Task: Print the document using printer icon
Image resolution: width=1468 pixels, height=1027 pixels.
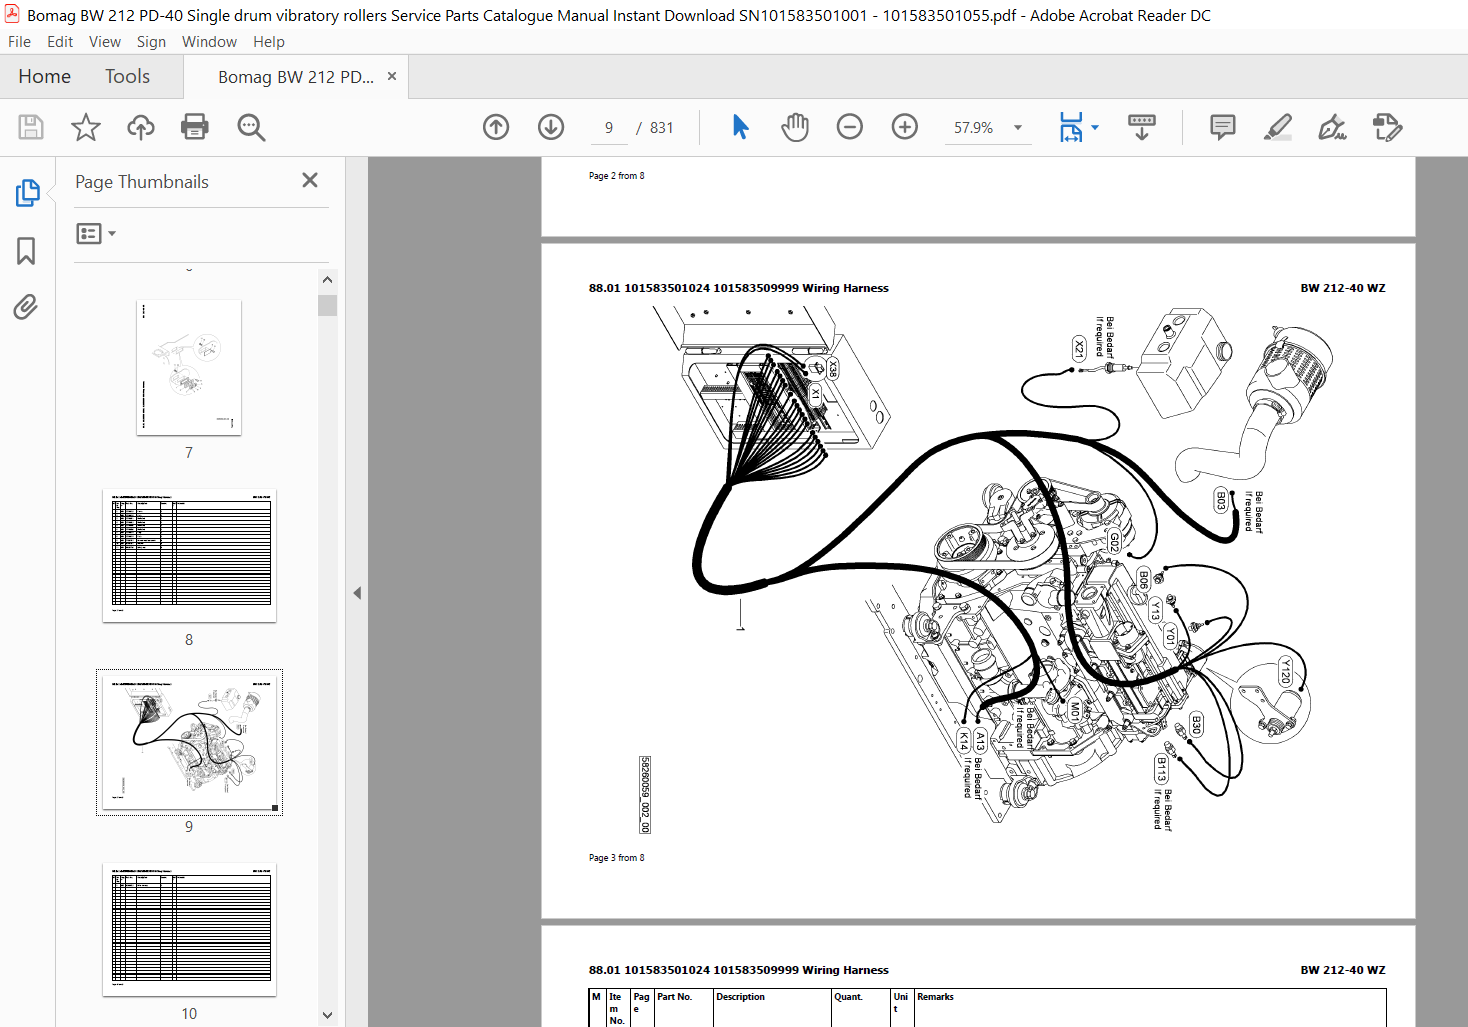Action: 195,127
